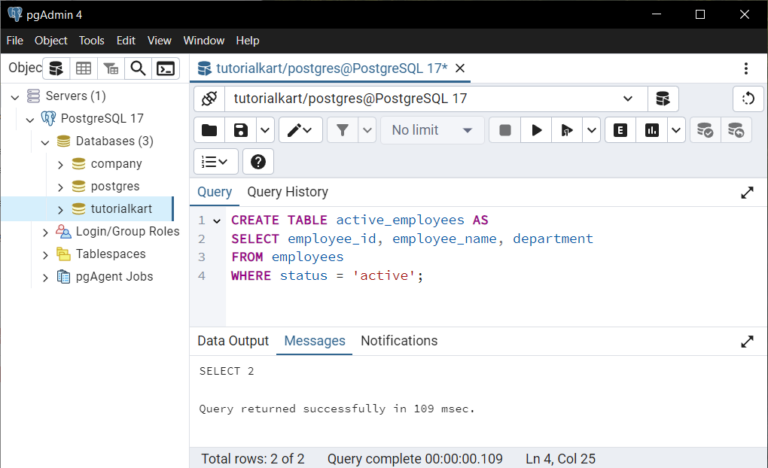
Task: Click the Help question mark icon
Action: pos(258,161)
